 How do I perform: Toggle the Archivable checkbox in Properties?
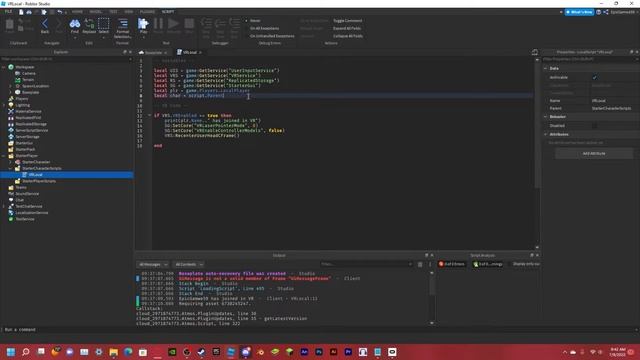[x=595, y=77]
